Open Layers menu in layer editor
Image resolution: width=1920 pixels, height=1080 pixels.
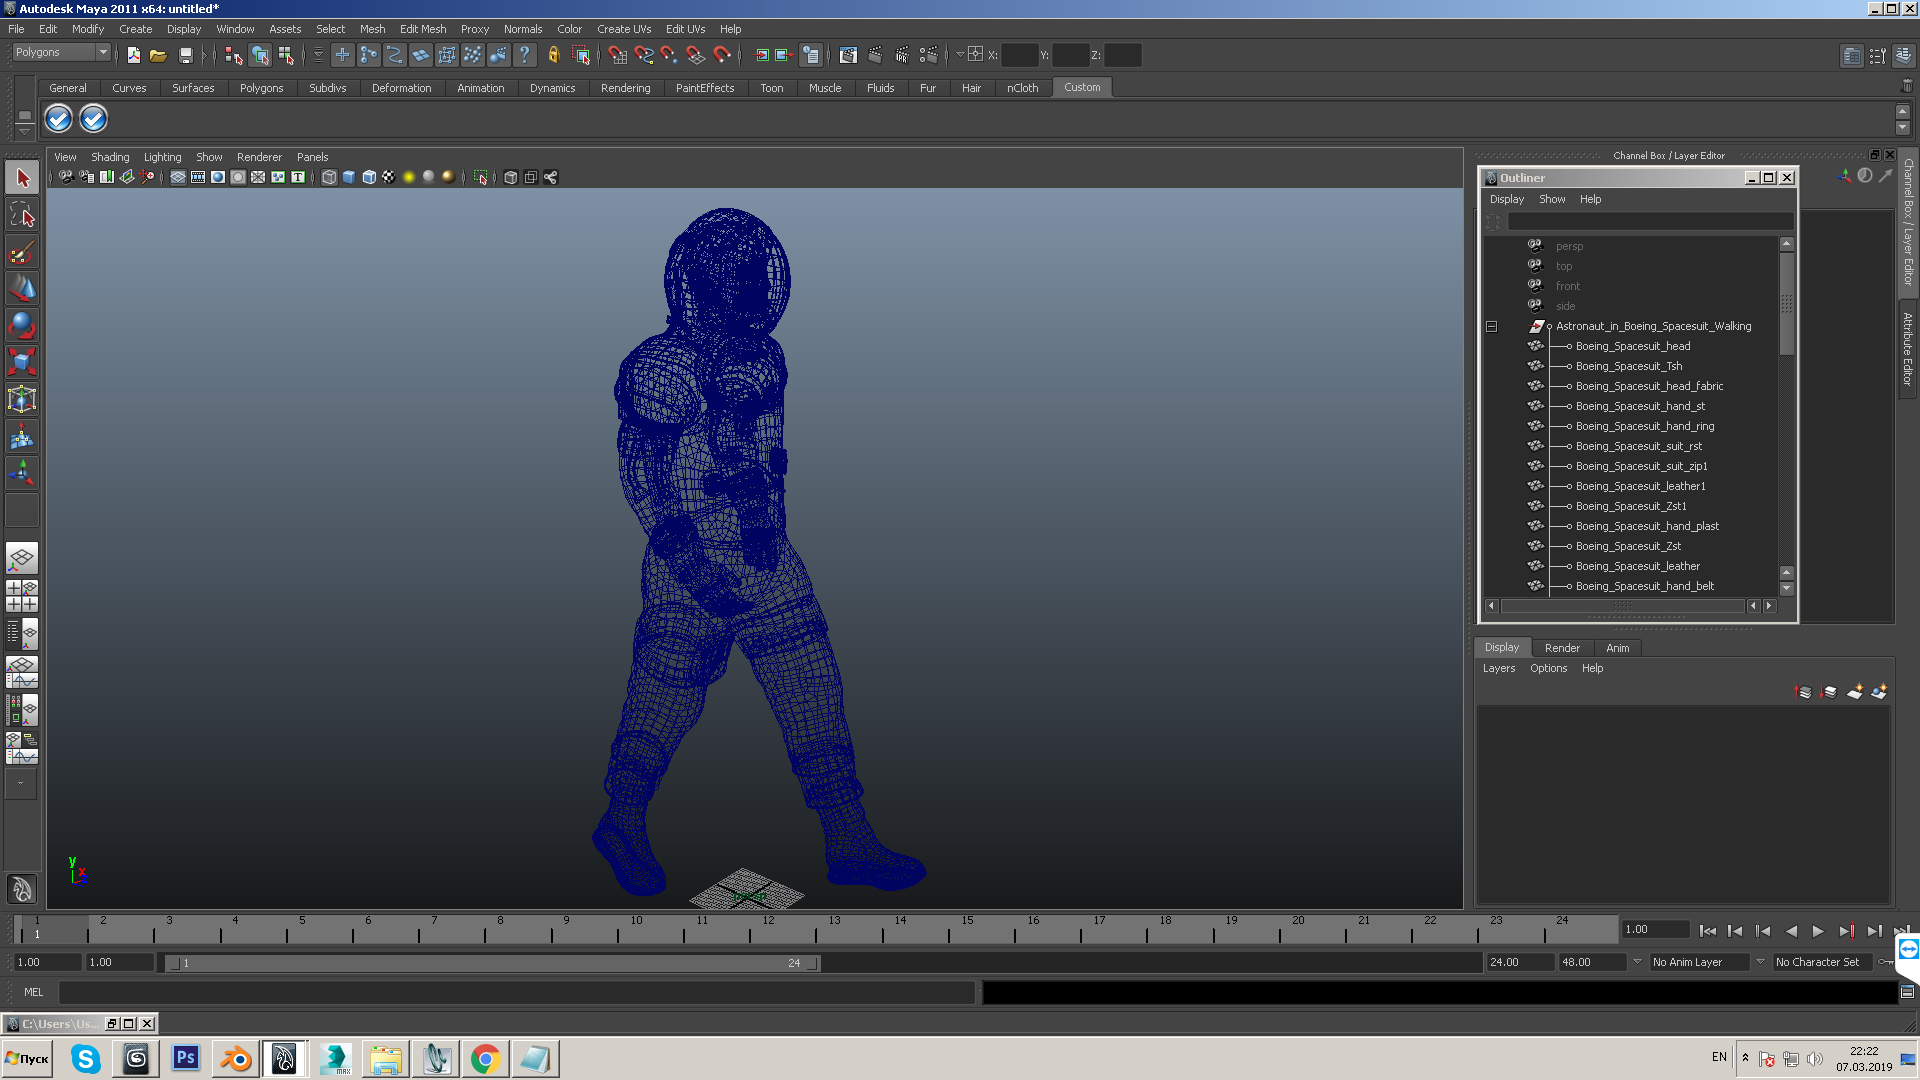click(x=1498, y=668)
